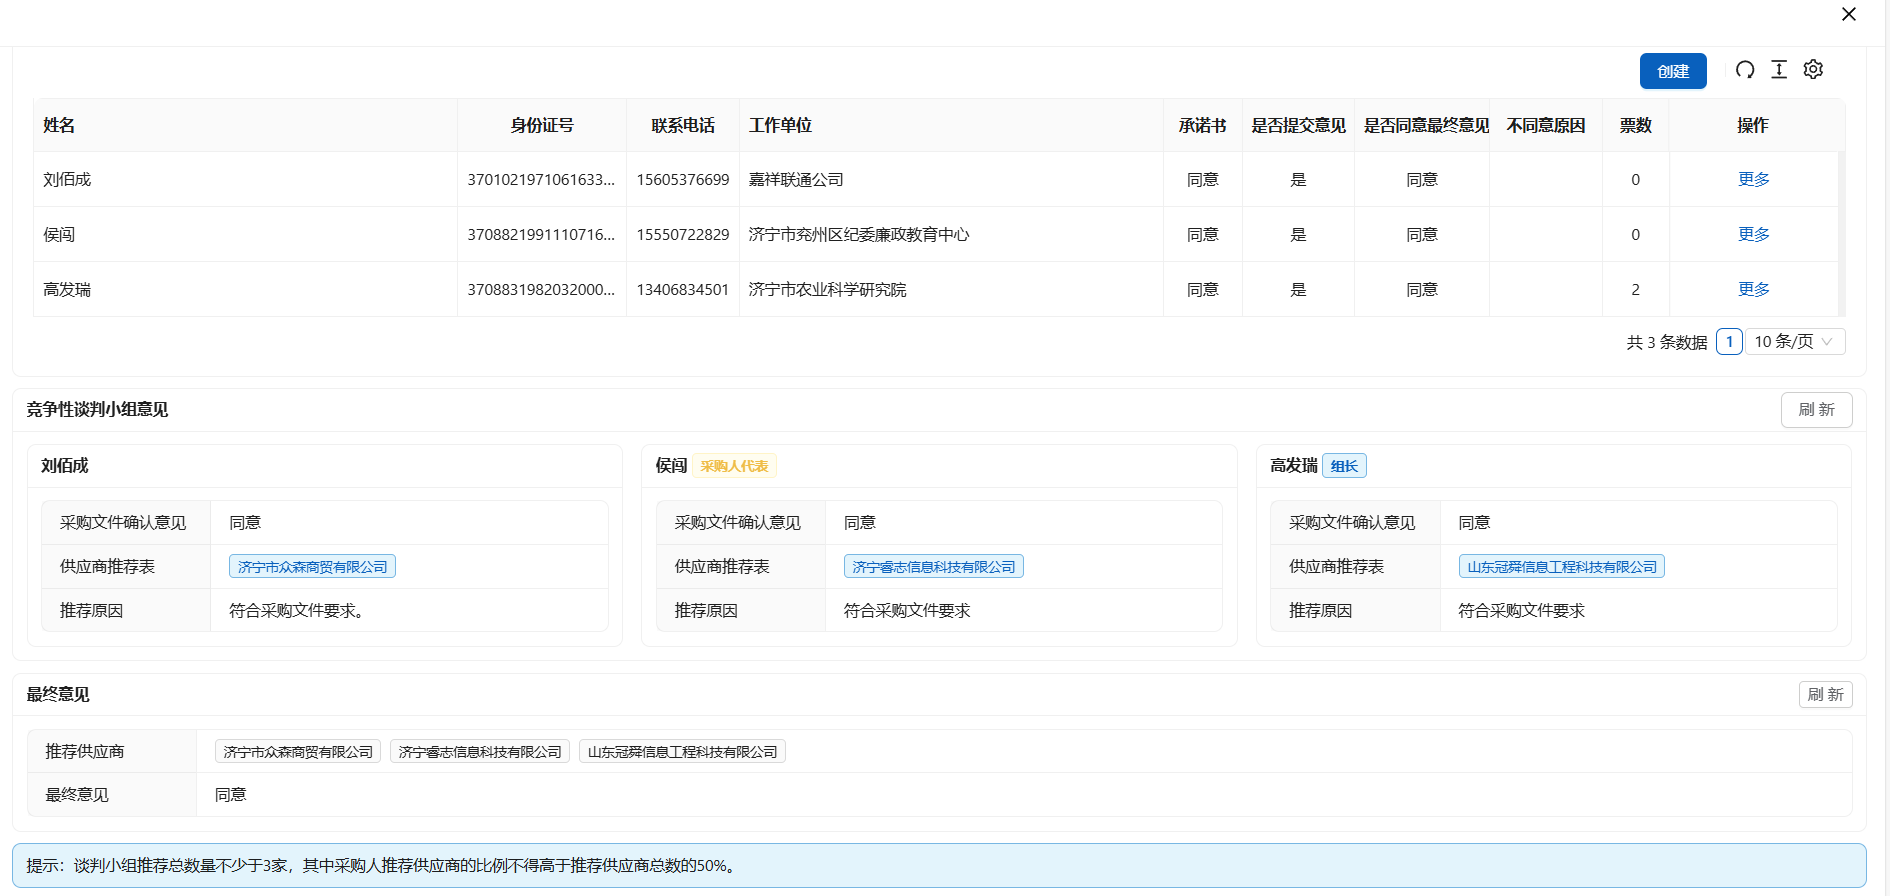
Task: Click phone number 15605376699
Action: [x=683, y=180]
